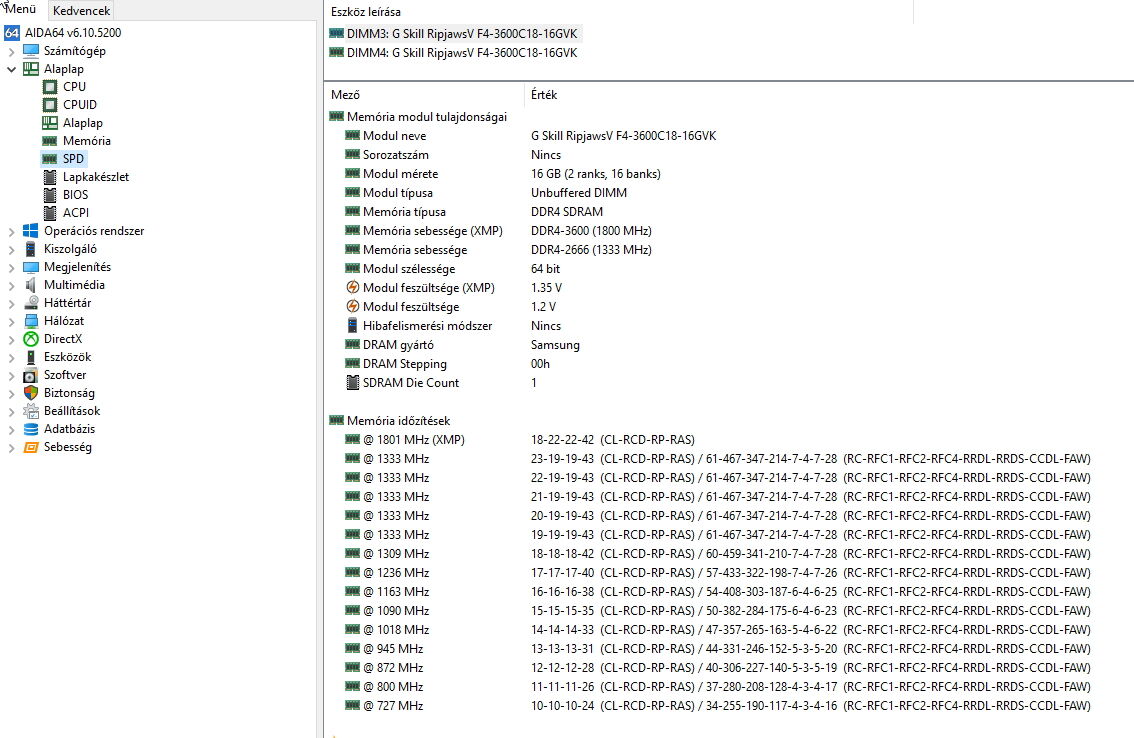
Task: Expand the DirectX tree node
Action: [x=11, y=339]
